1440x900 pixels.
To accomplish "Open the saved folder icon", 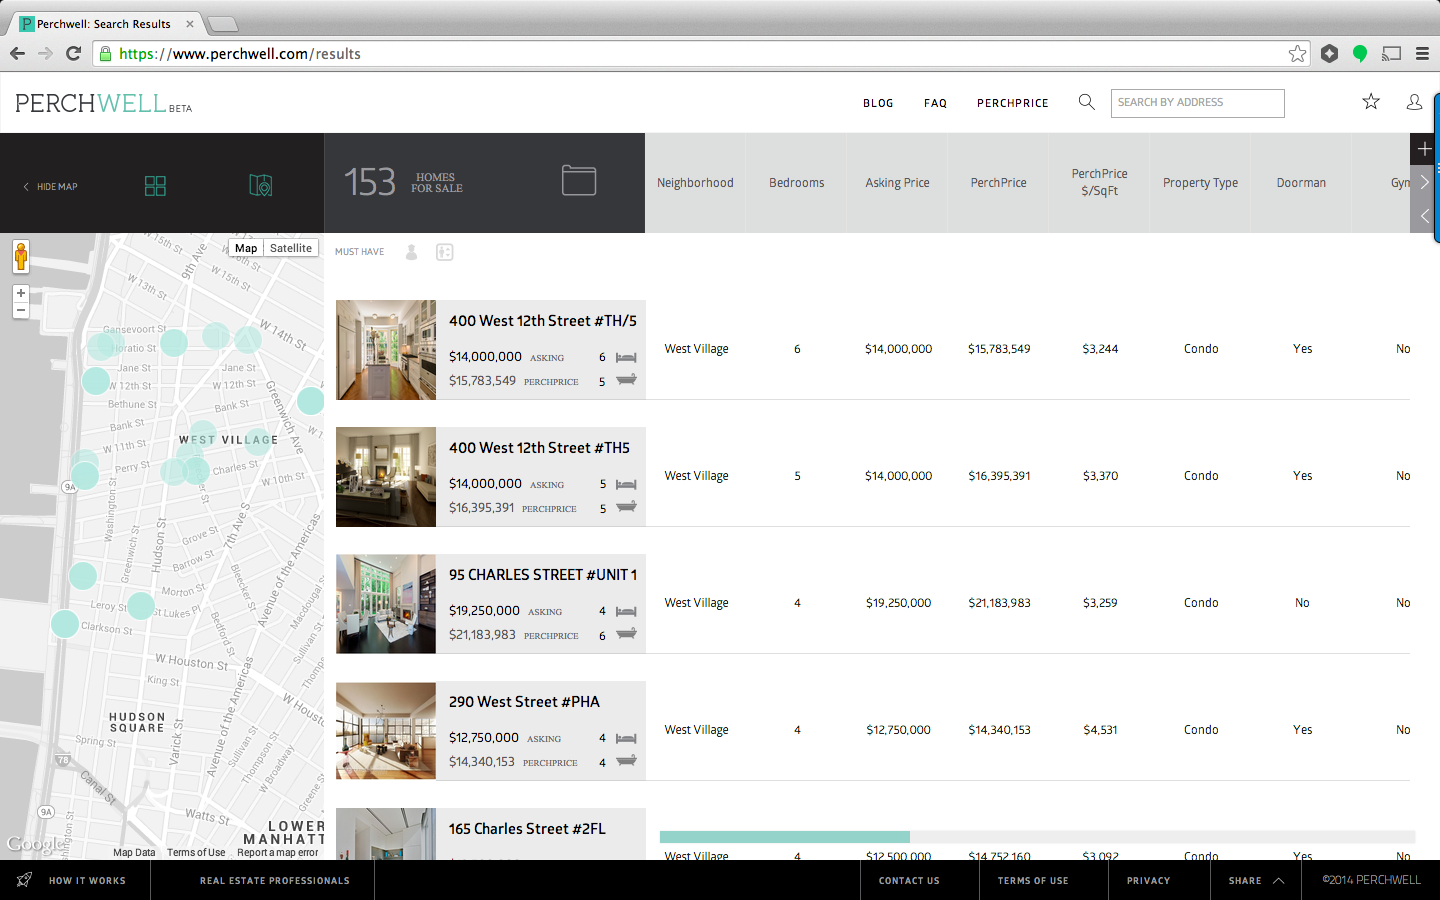I will [x=579, y=181].
